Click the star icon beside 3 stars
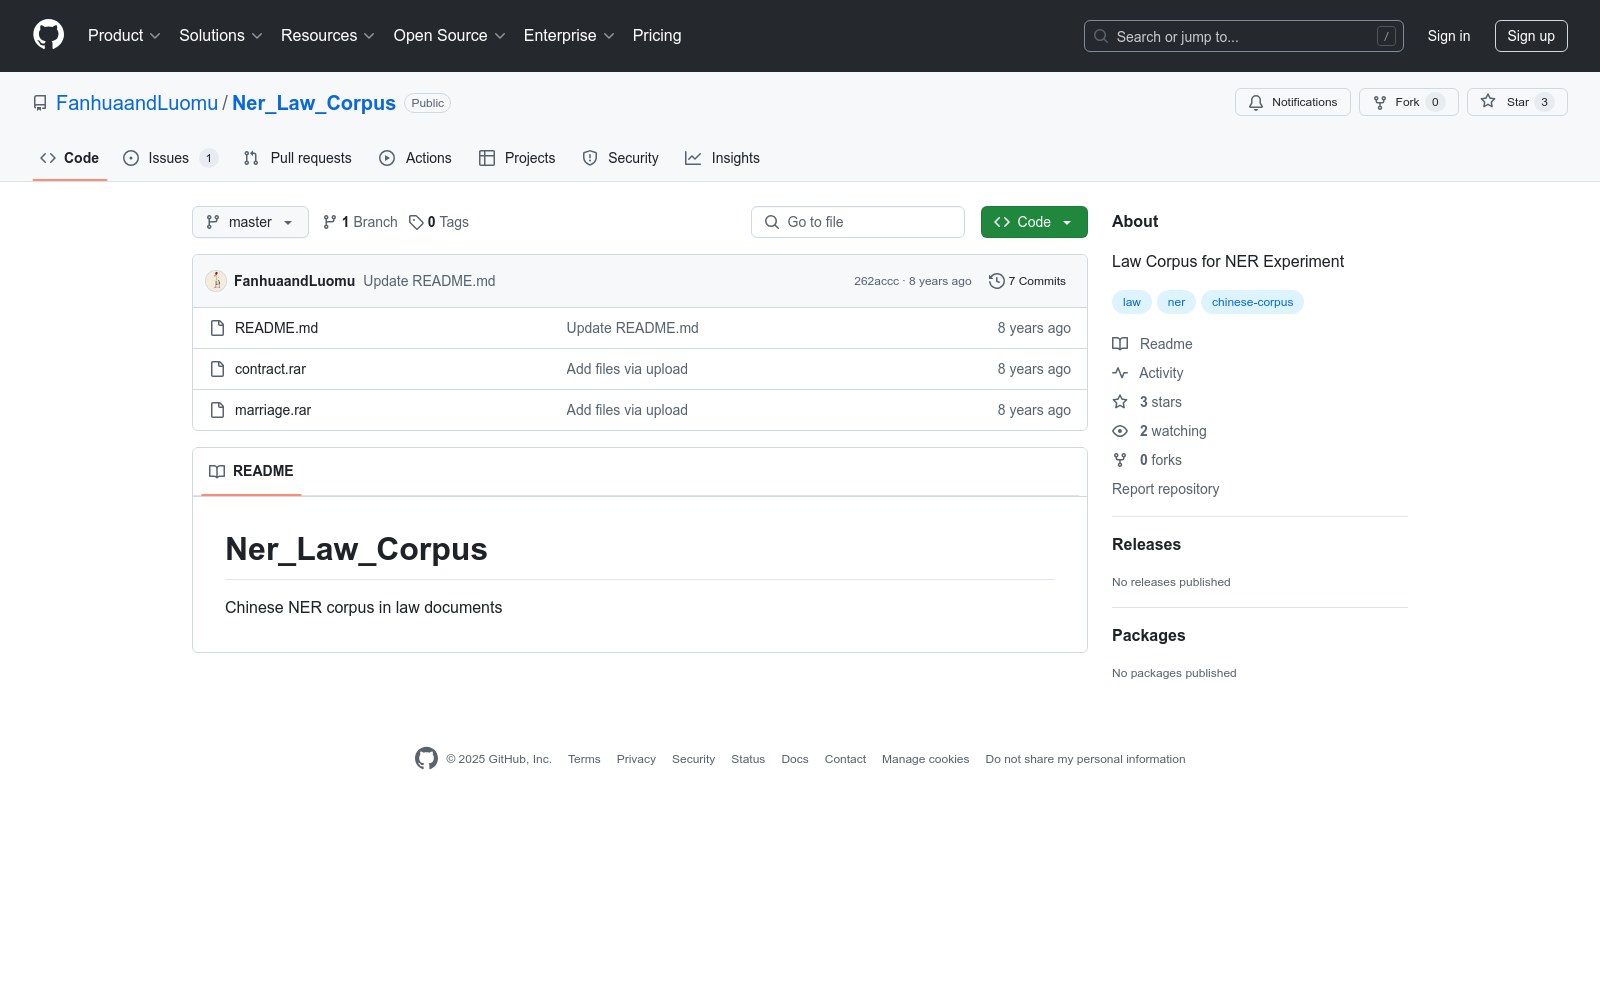The width and height of the screenshot is (1600, 1000). tap(1120, 402)
